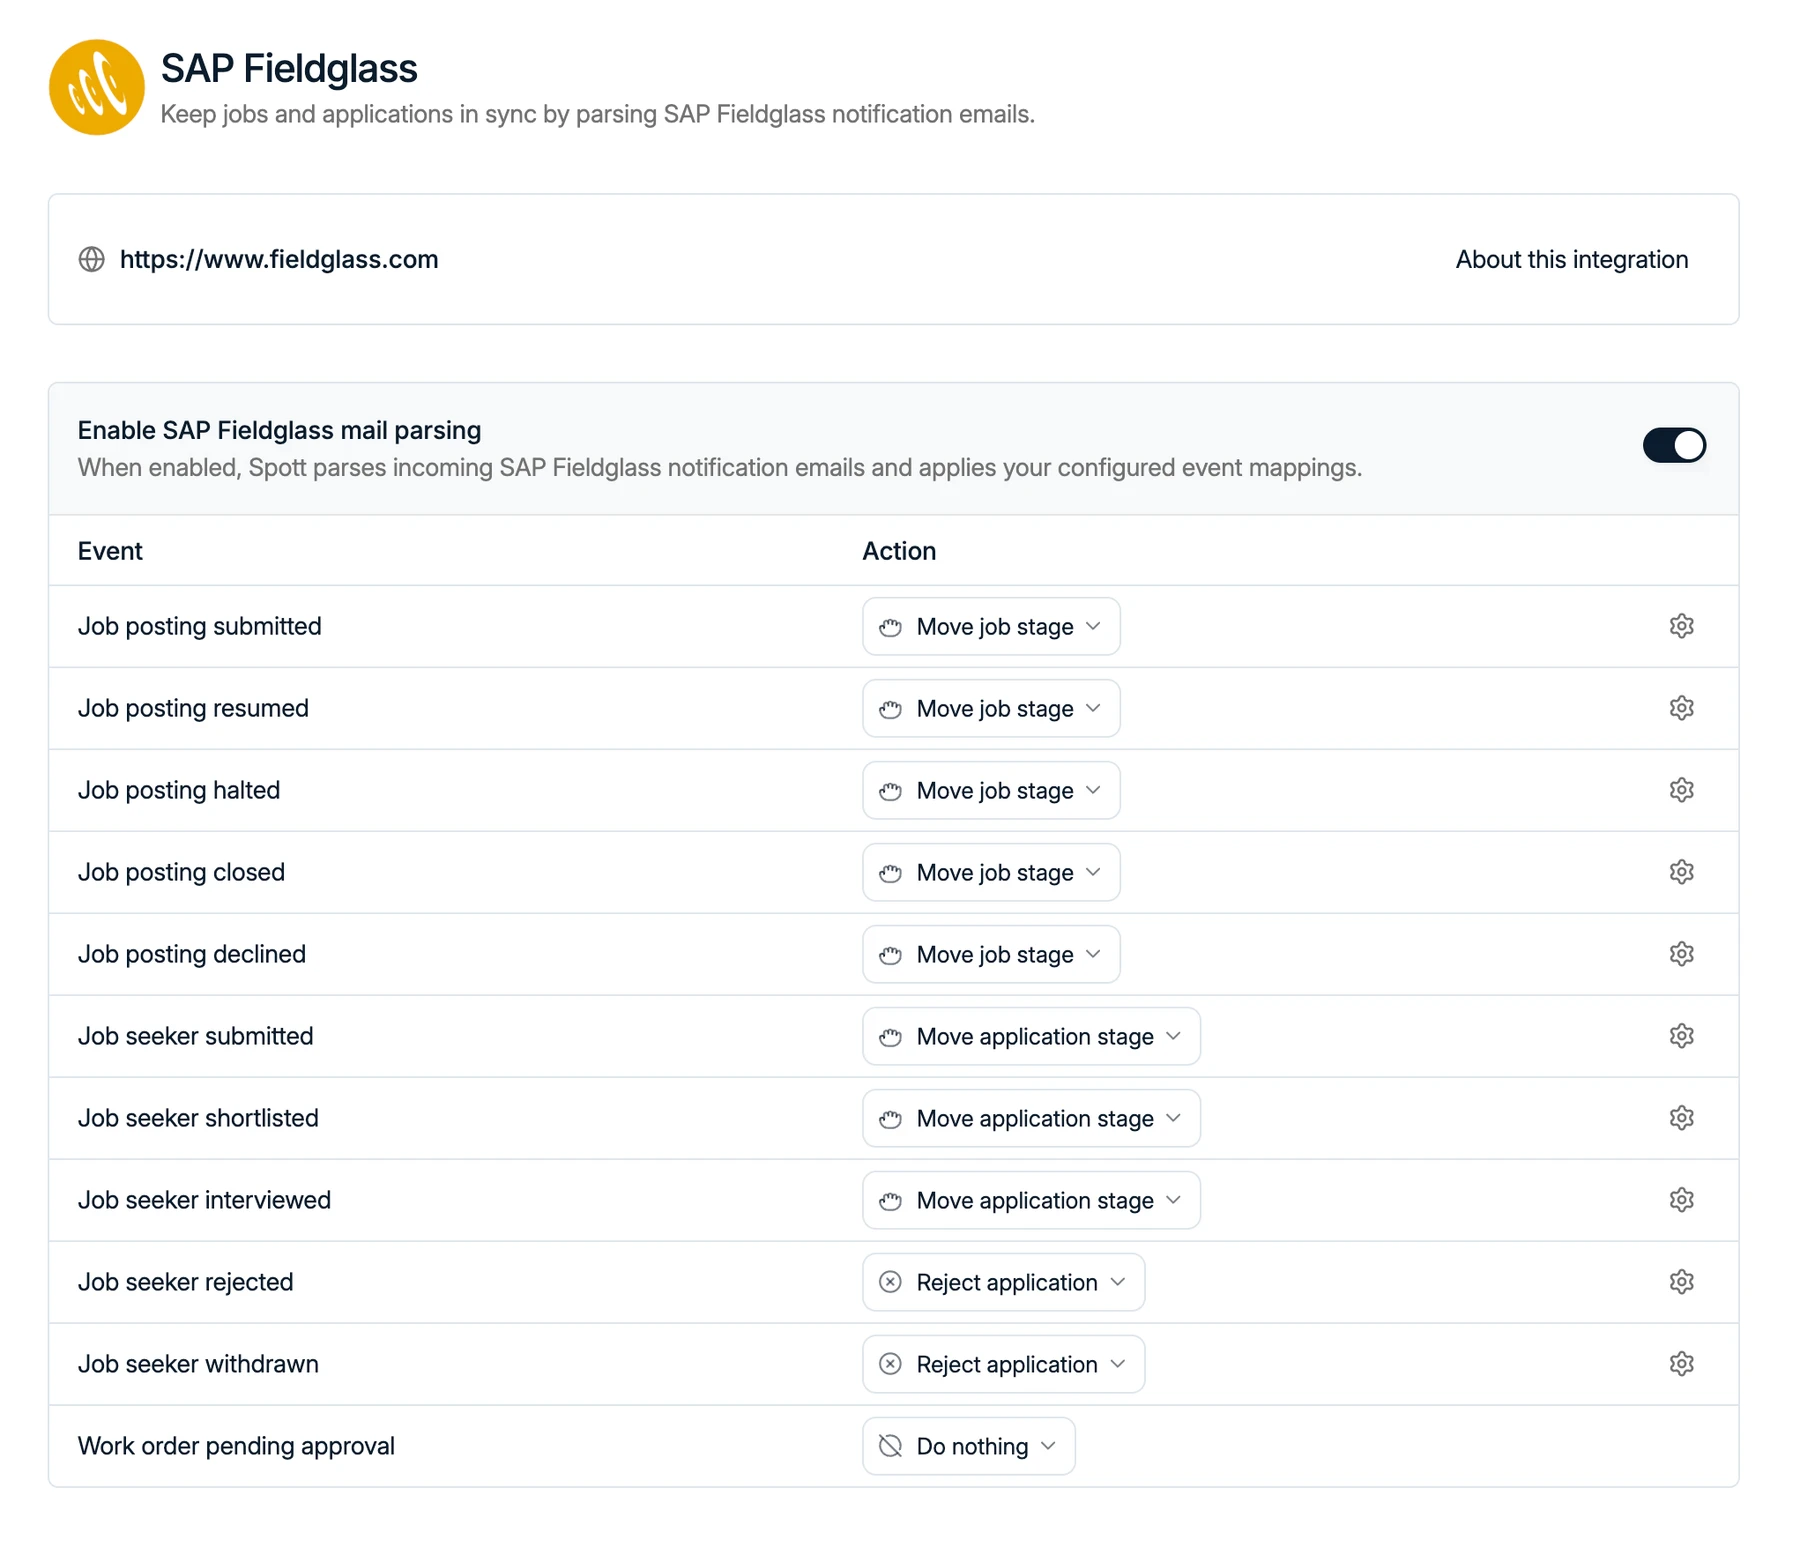The height and width of the screenshot is (1562, 1800).
Task: Disable SAP Fieldglass mail parsing toggle
Action: pyautogui.click(x=1674, y=445)
